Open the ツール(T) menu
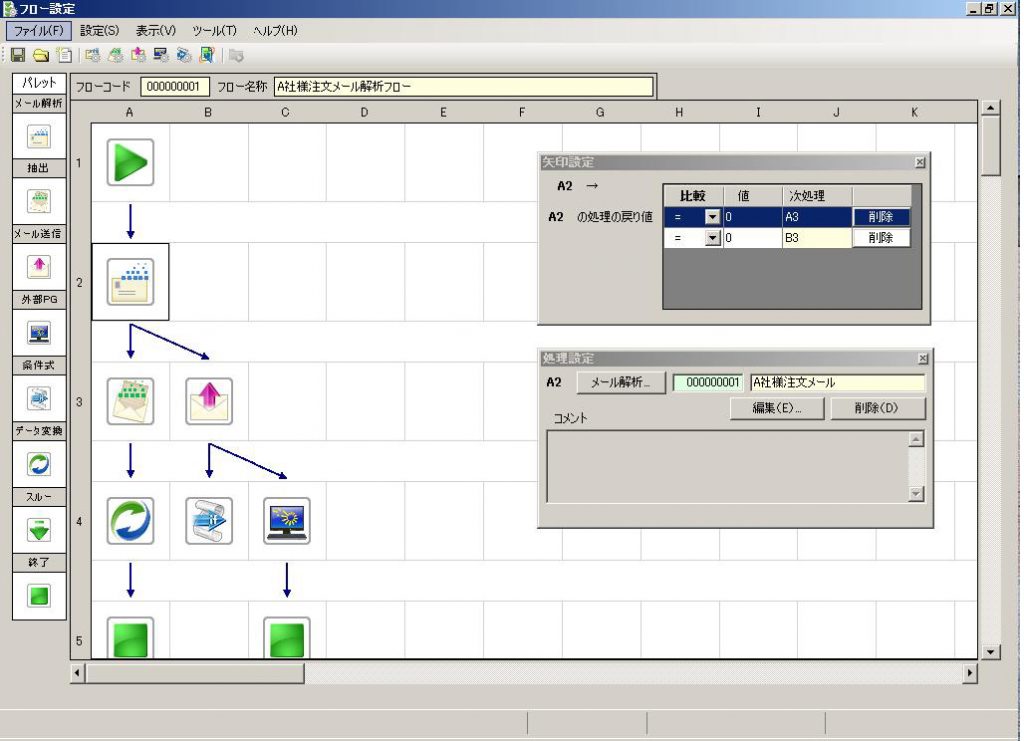Screen dimensions: 1024x741 (214, 31)
